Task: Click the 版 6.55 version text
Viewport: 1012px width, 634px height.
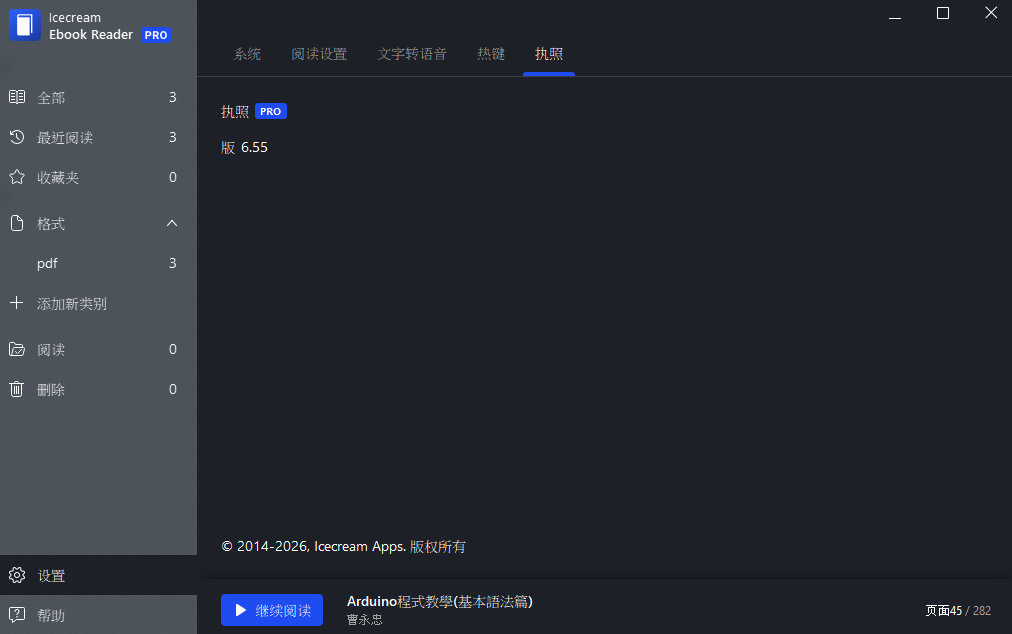Action: click(244, 148)
